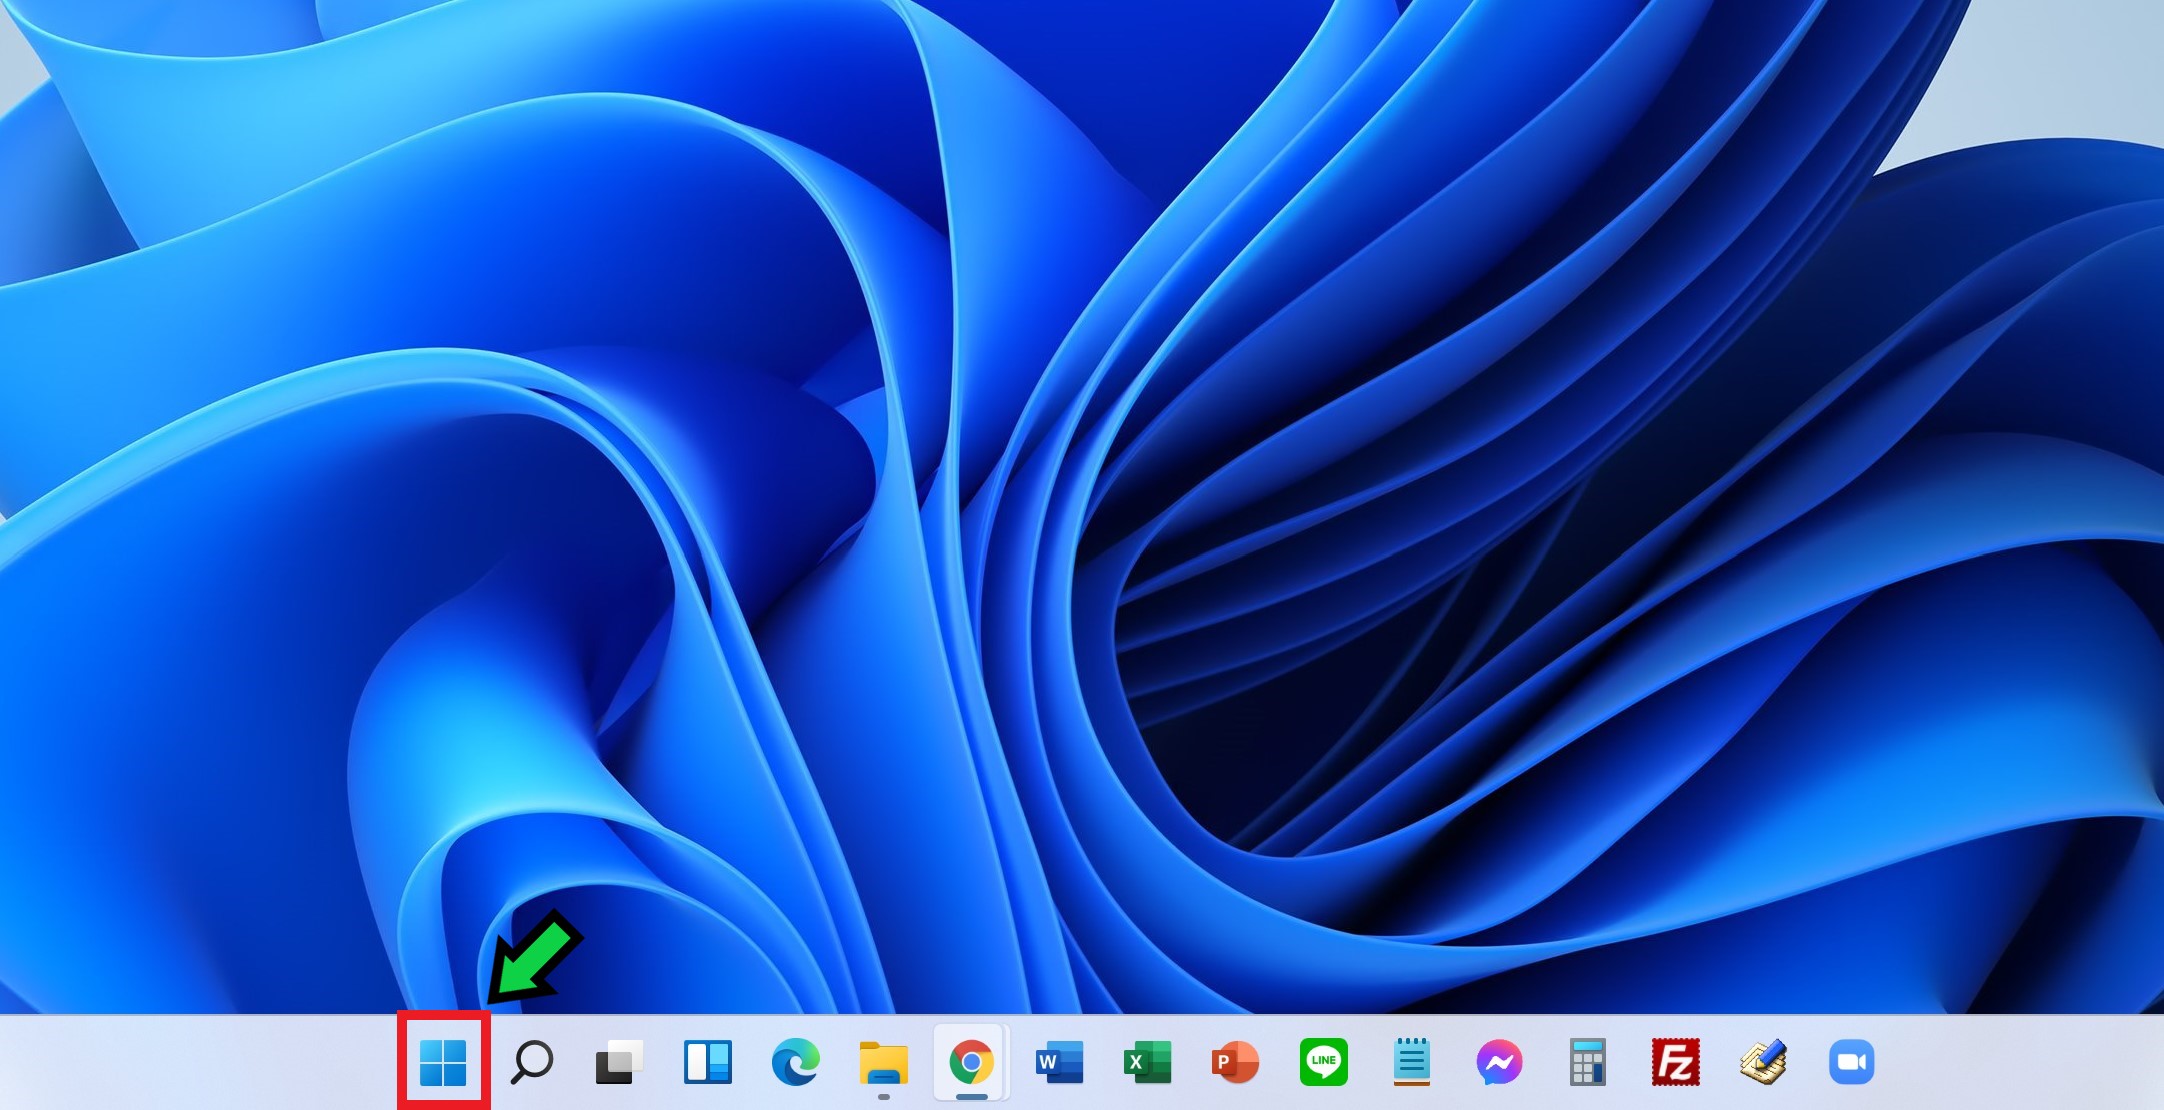2164x1110 pixels.
Task: Launch Microsoft Excel from taskbar
Action: click(x=1147, y=1062)
